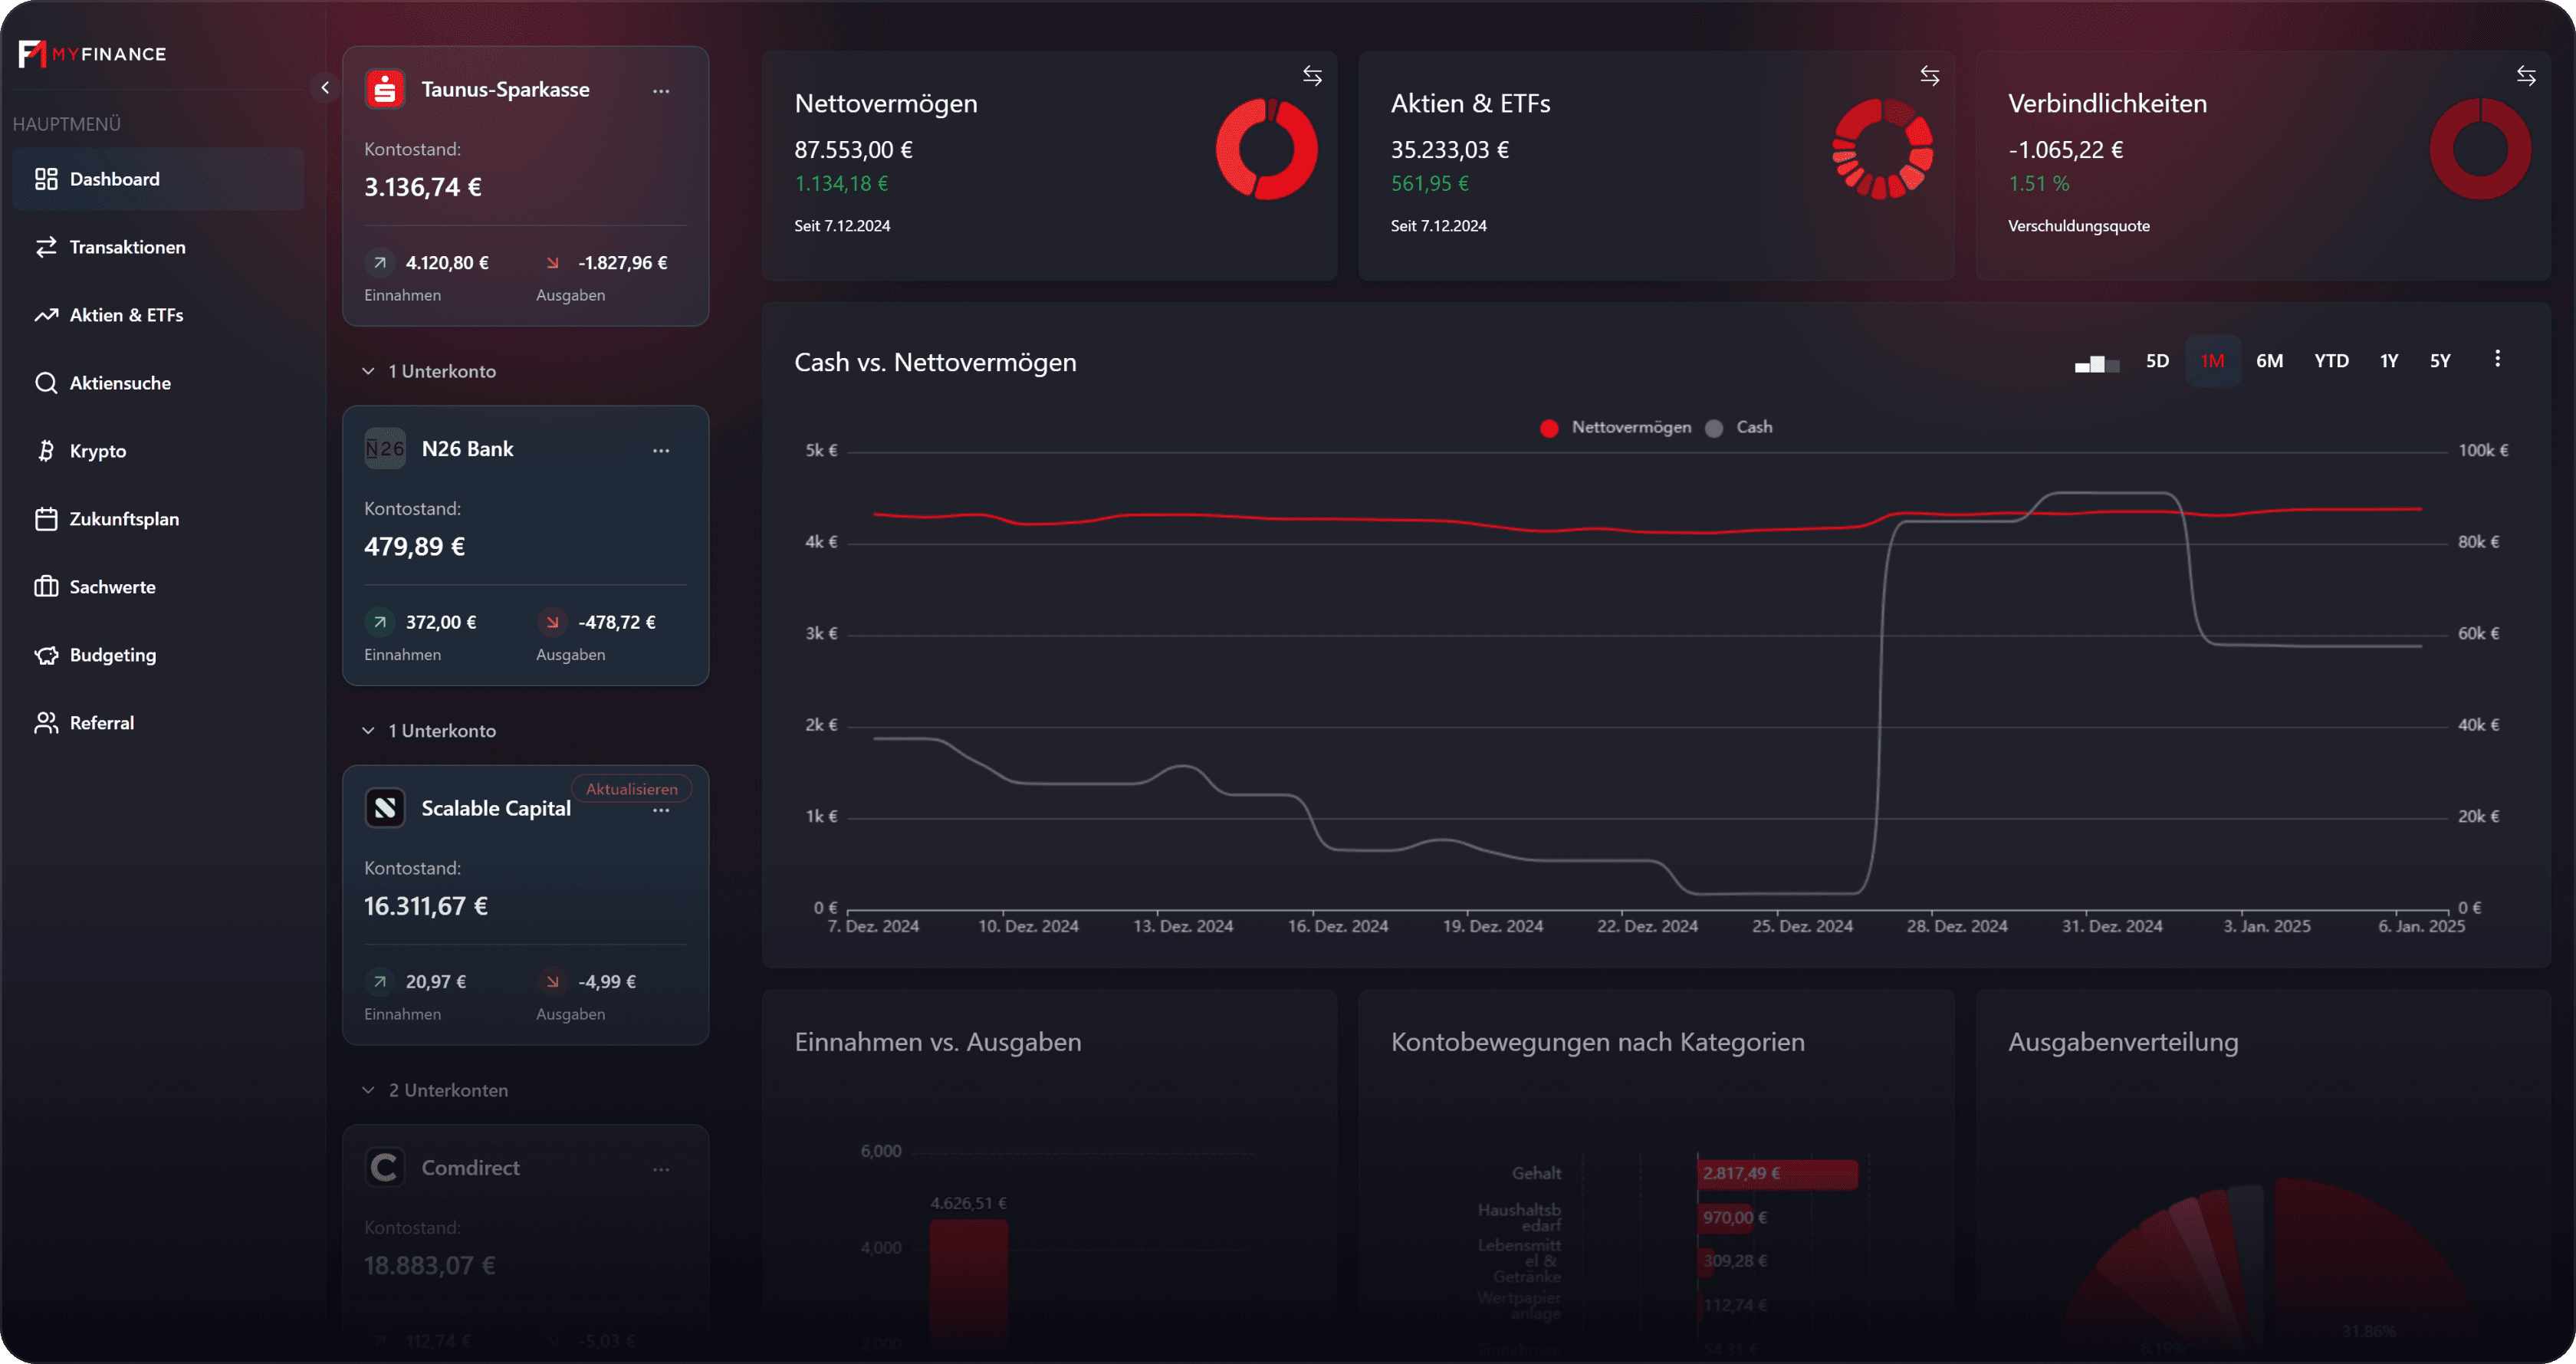This screenshot has height=1364, width=2576.
Task: Go to Budgeting page
Action: 158,655
